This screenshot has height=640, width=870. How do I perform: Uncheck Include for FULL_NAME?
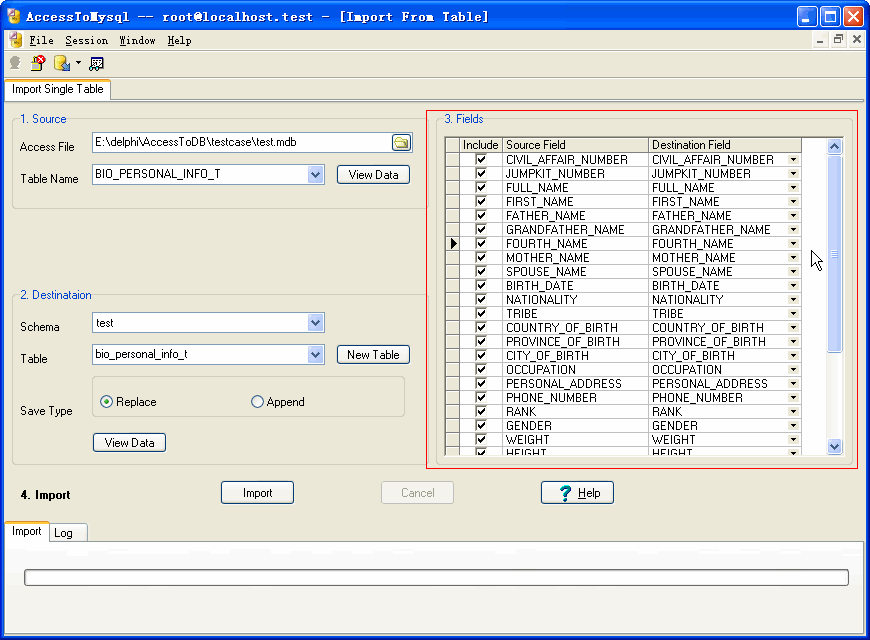coord(481,187)
